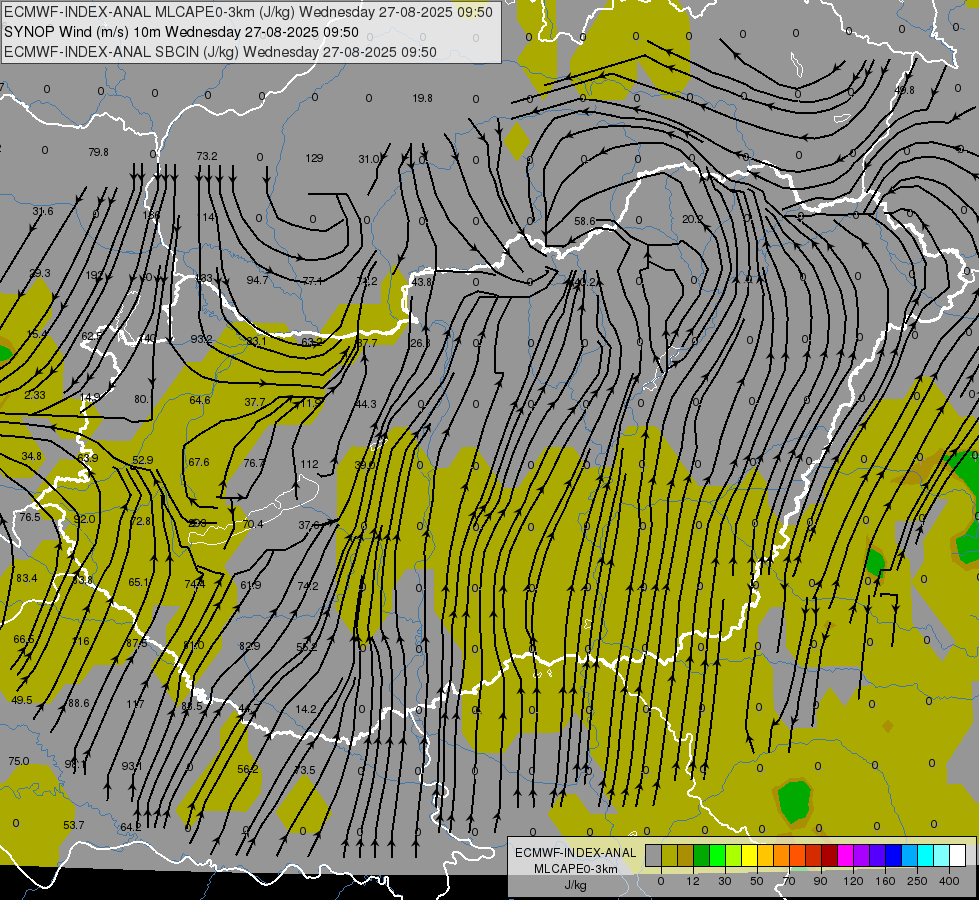The image size is (979, 900).
Task: Click the 112 value on the map
Action: 309,464
